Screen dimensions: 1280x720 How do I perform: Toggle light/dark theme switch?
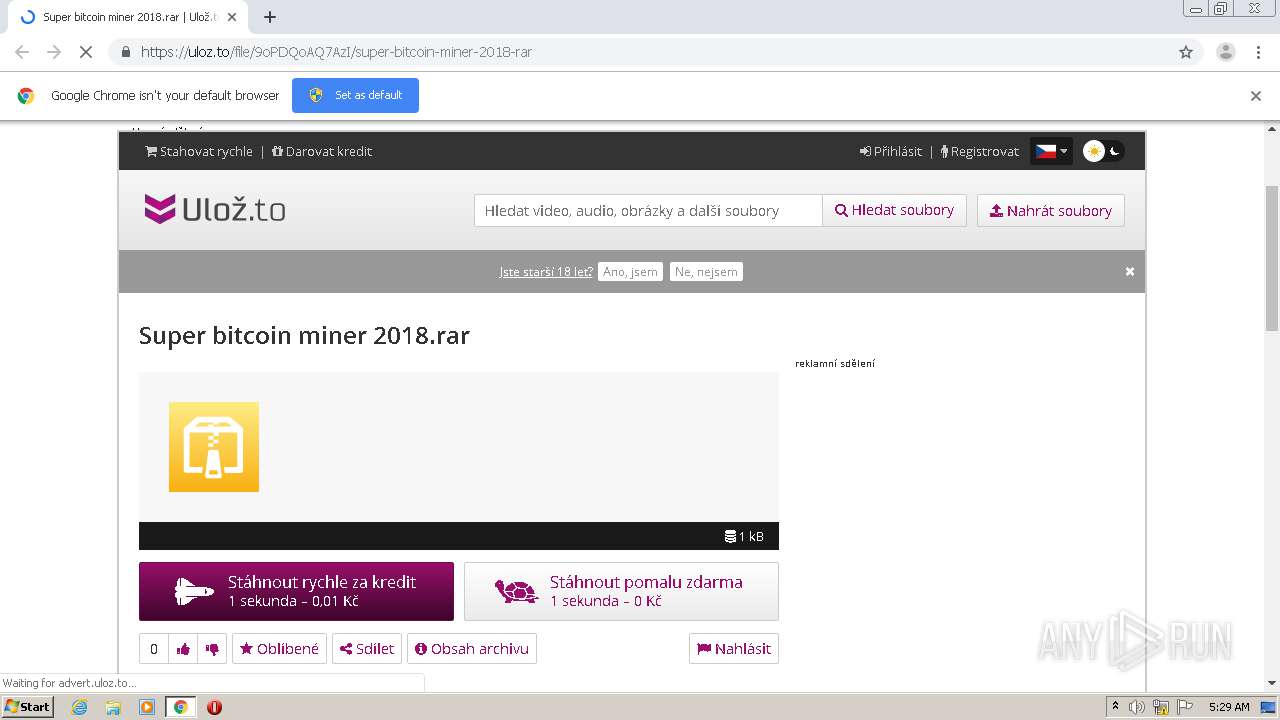tap(1103, 151)
